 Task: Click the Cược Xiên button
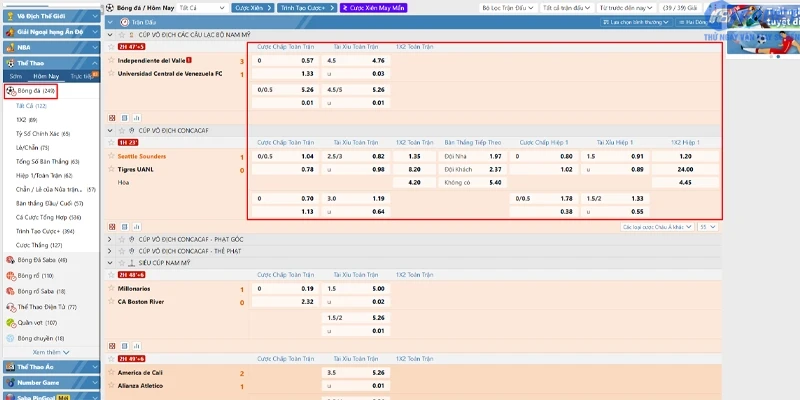click(253, 8)
